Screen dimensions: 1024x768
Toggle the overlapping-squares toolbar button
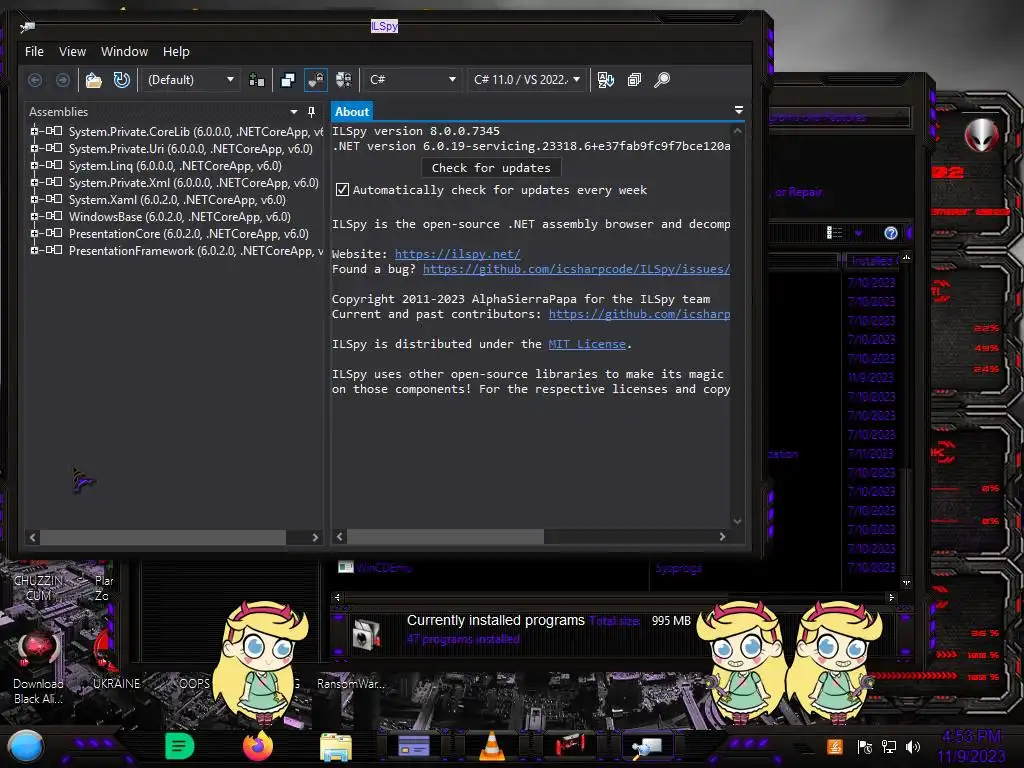287,80
